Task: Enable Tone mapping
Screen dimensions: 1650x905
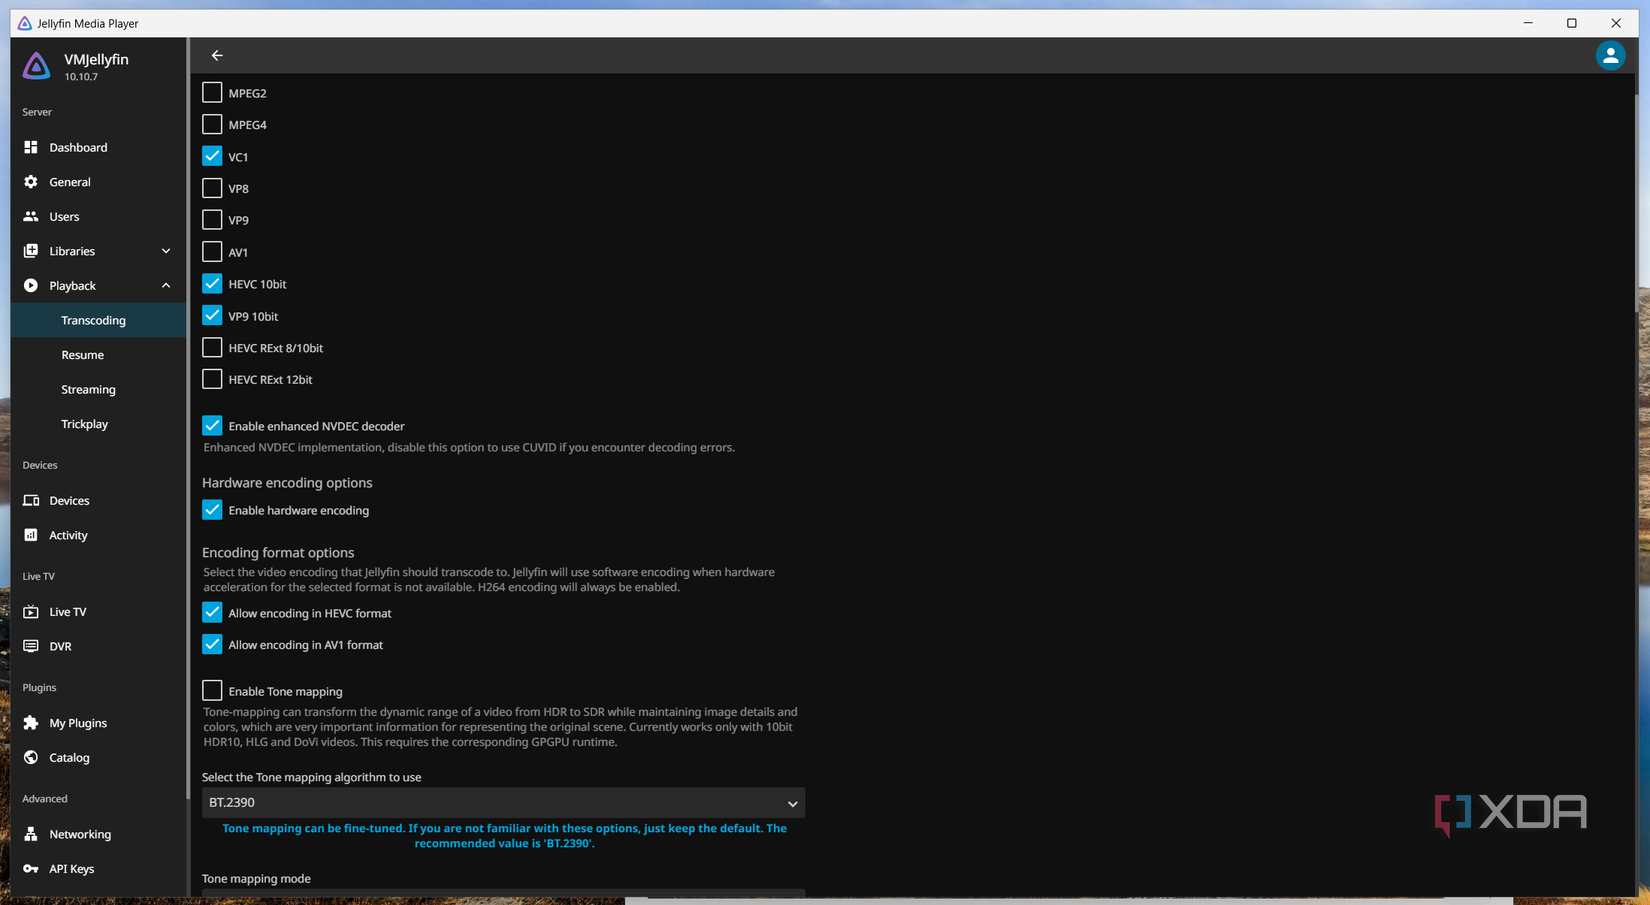Action: (212, 690)
